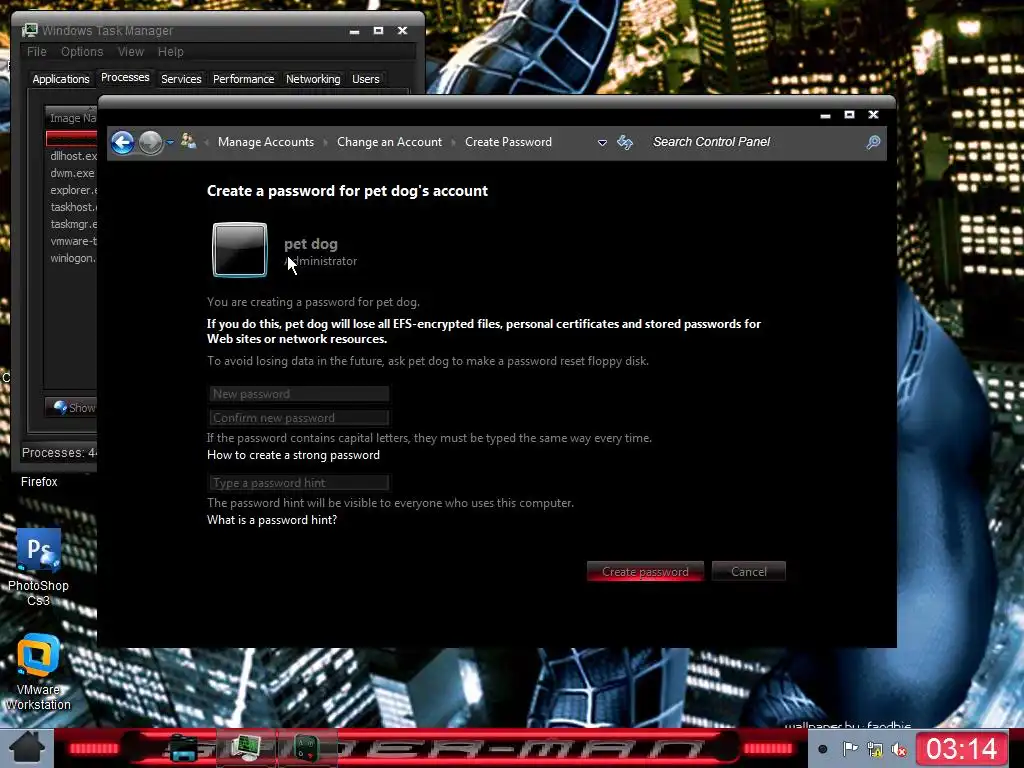Maximize the Create Password window
Screen dimensions: 1024x768
click(x=849, y=114)
